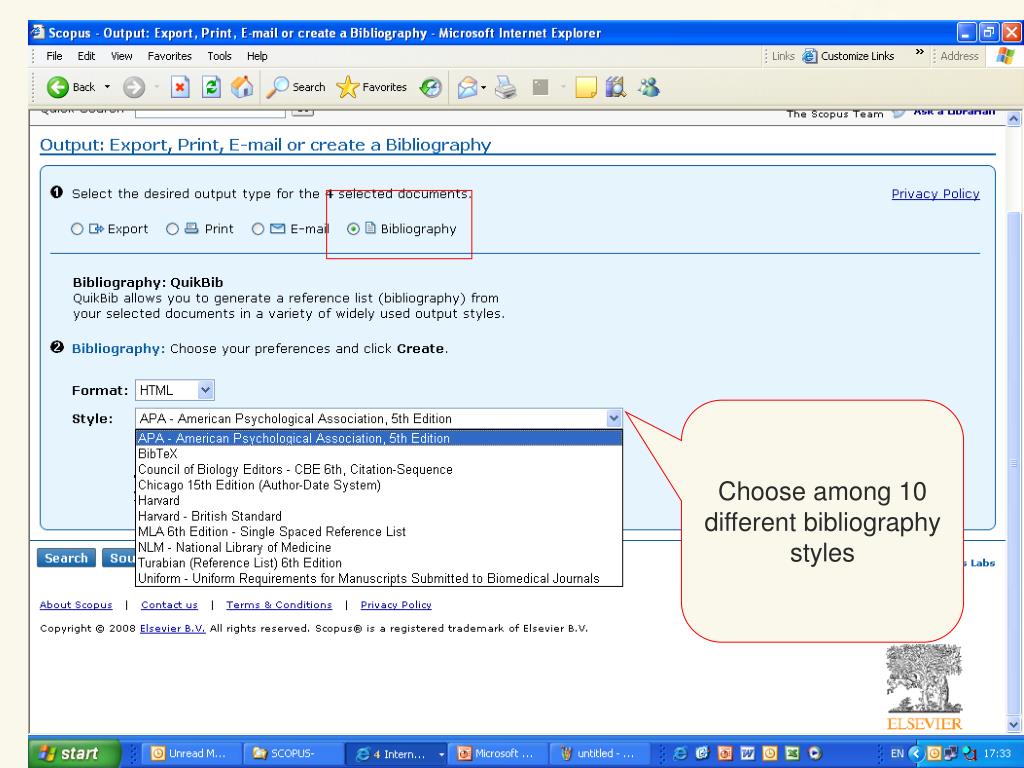Open the About Scopus link
This screenshot has height=768, width=1024.
pyautogui.click(x=76, y=605)
